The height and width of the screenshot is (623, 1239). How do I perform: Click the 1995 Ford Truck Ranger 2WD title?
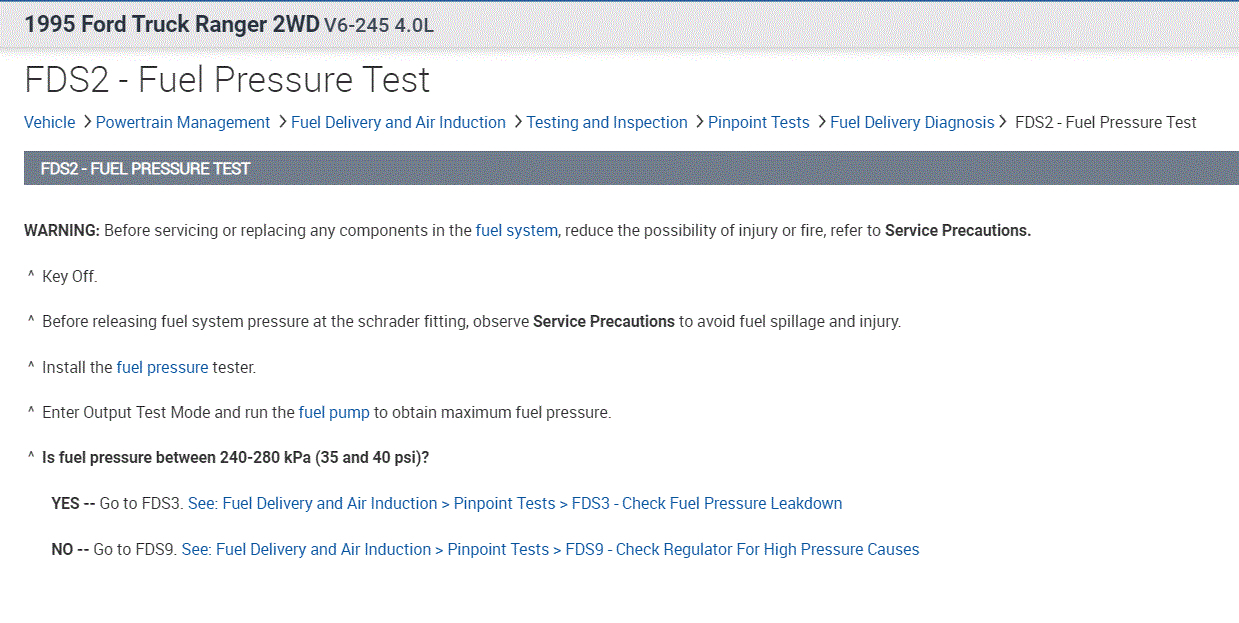coord(171,25)
